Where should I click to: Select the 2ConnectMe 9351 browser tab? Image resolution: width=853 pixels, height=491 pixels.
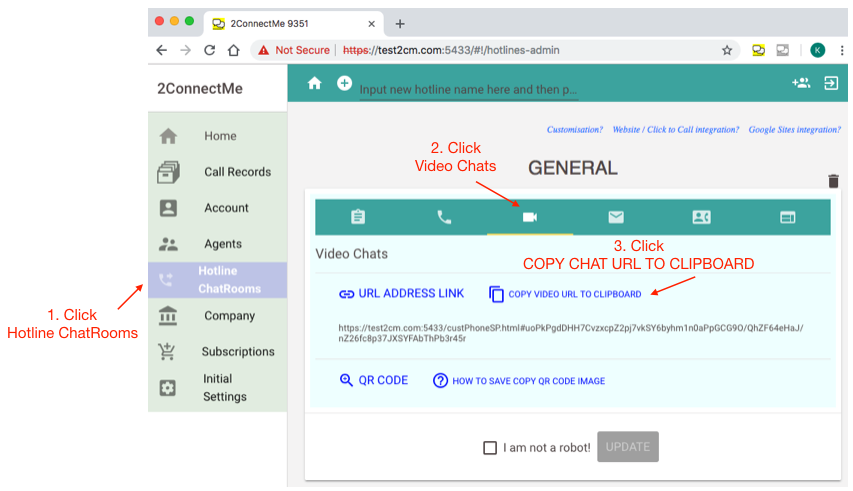[294, 24]
